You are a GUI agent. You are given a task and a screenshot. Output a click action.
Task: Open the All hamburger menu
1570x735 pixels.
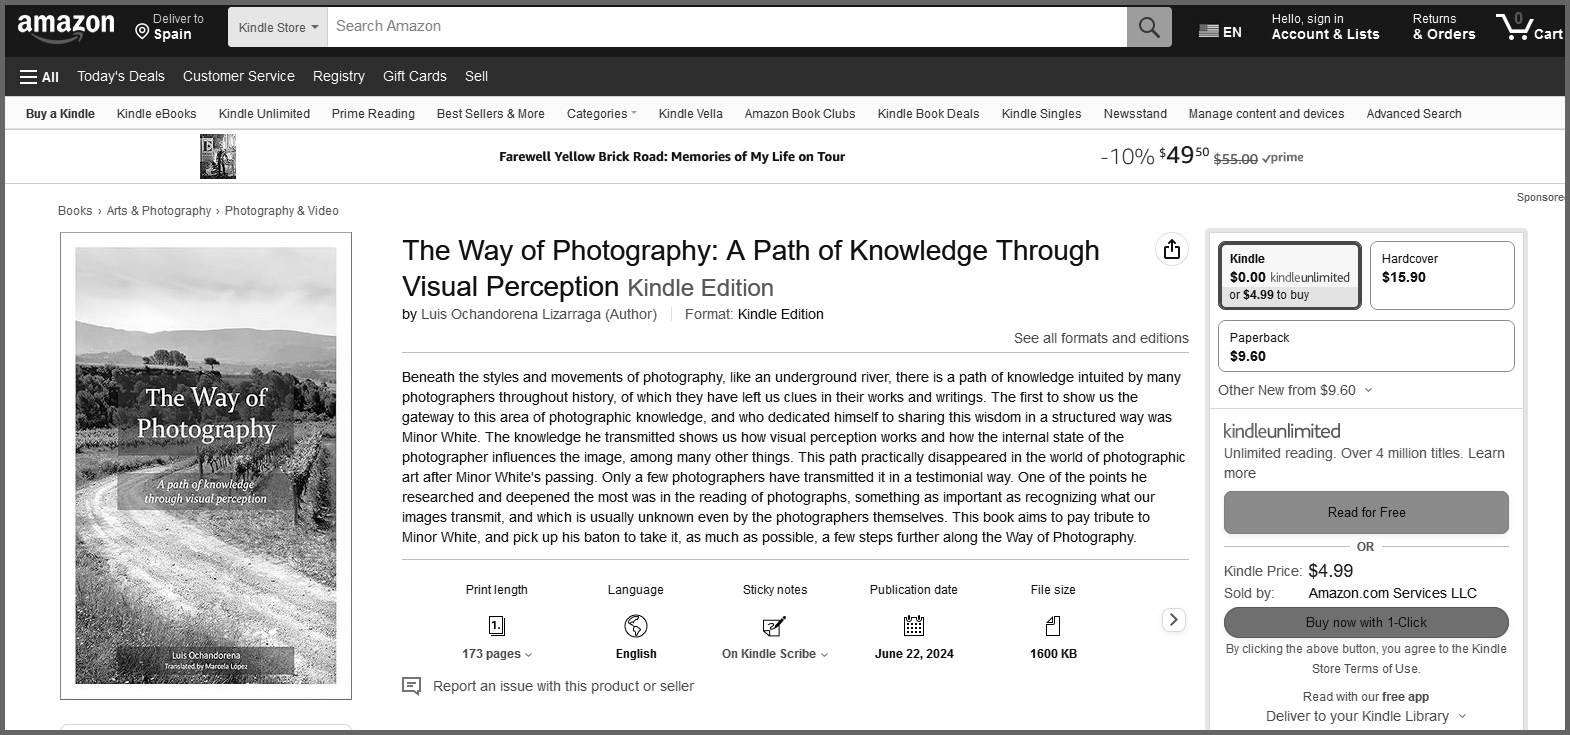39,76
